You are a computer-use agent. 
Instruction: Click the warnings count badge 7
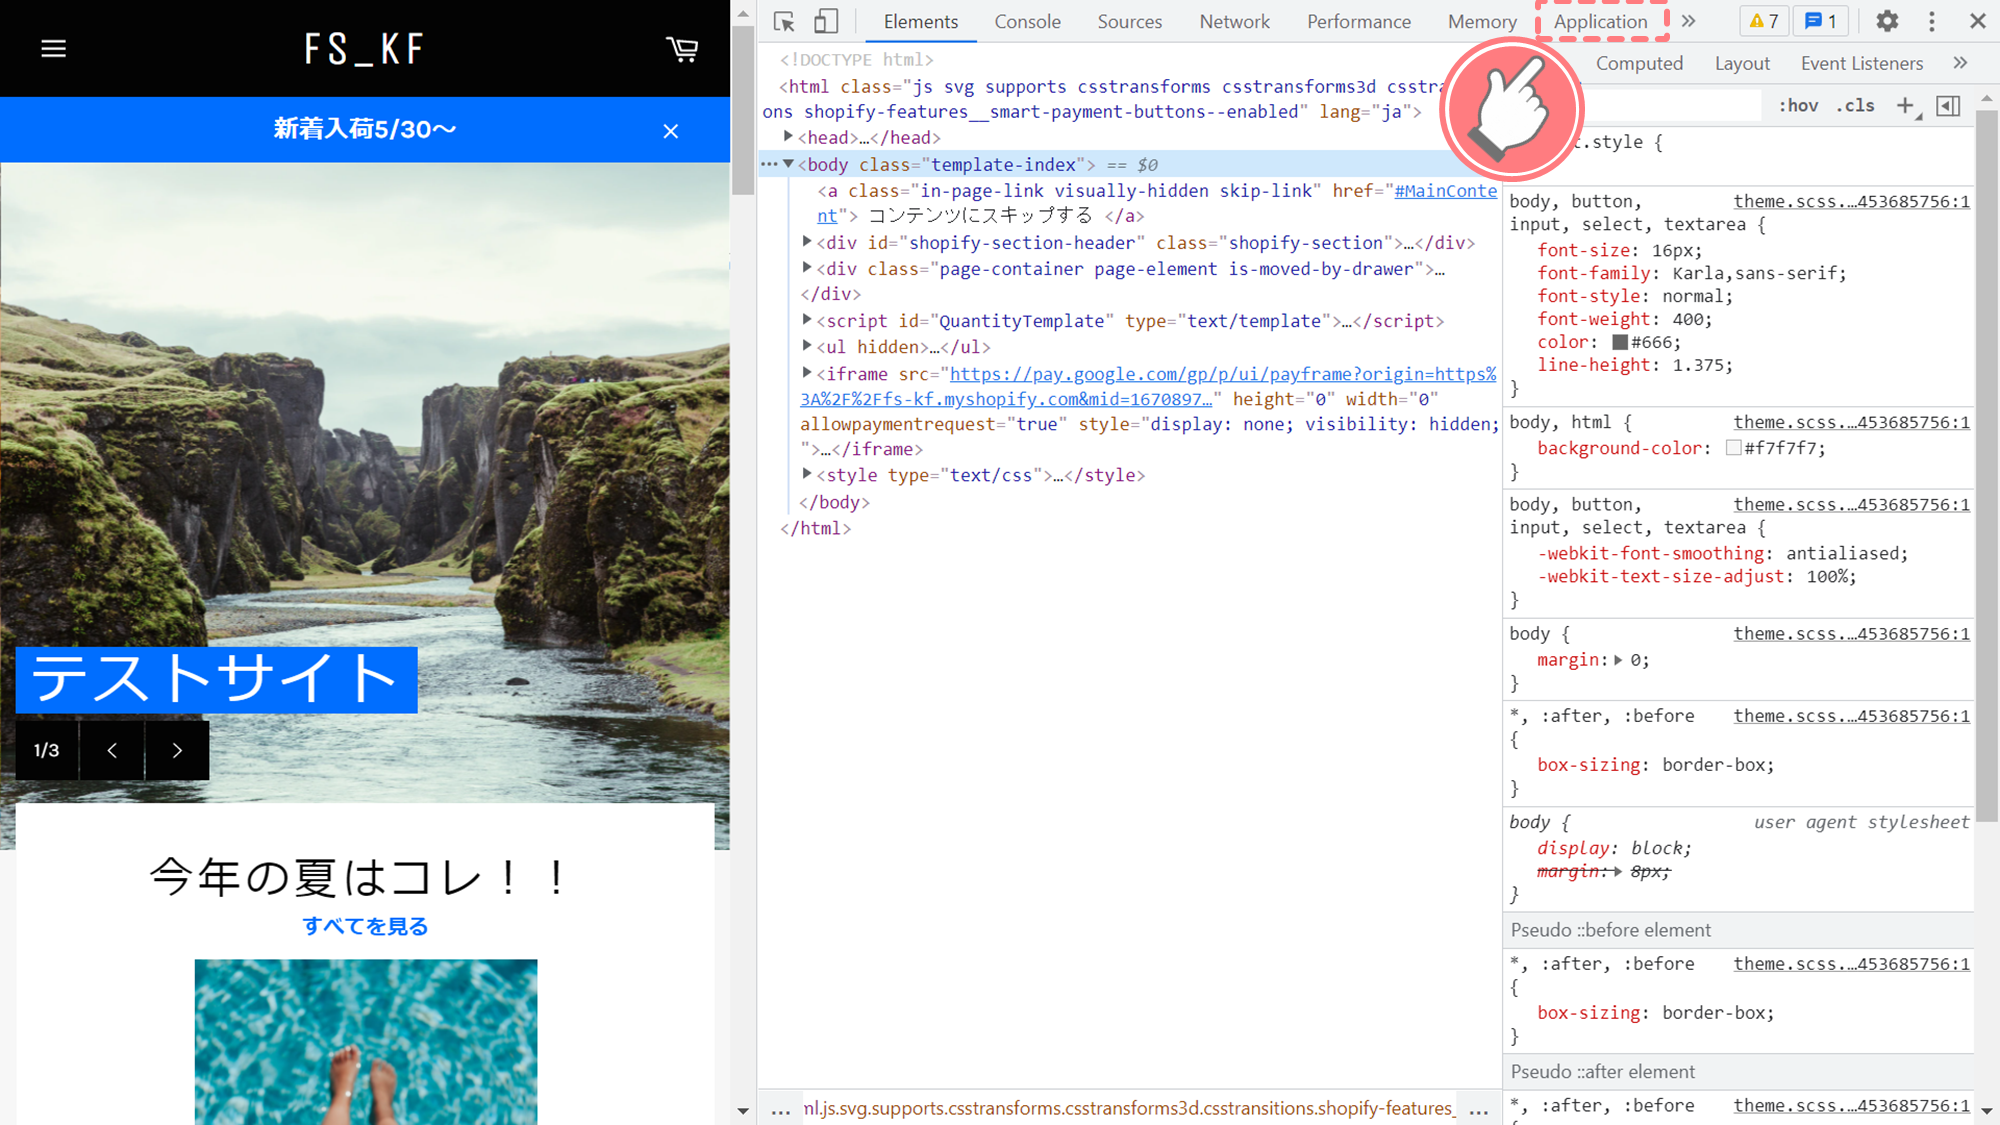click(x=1764, y=21)
